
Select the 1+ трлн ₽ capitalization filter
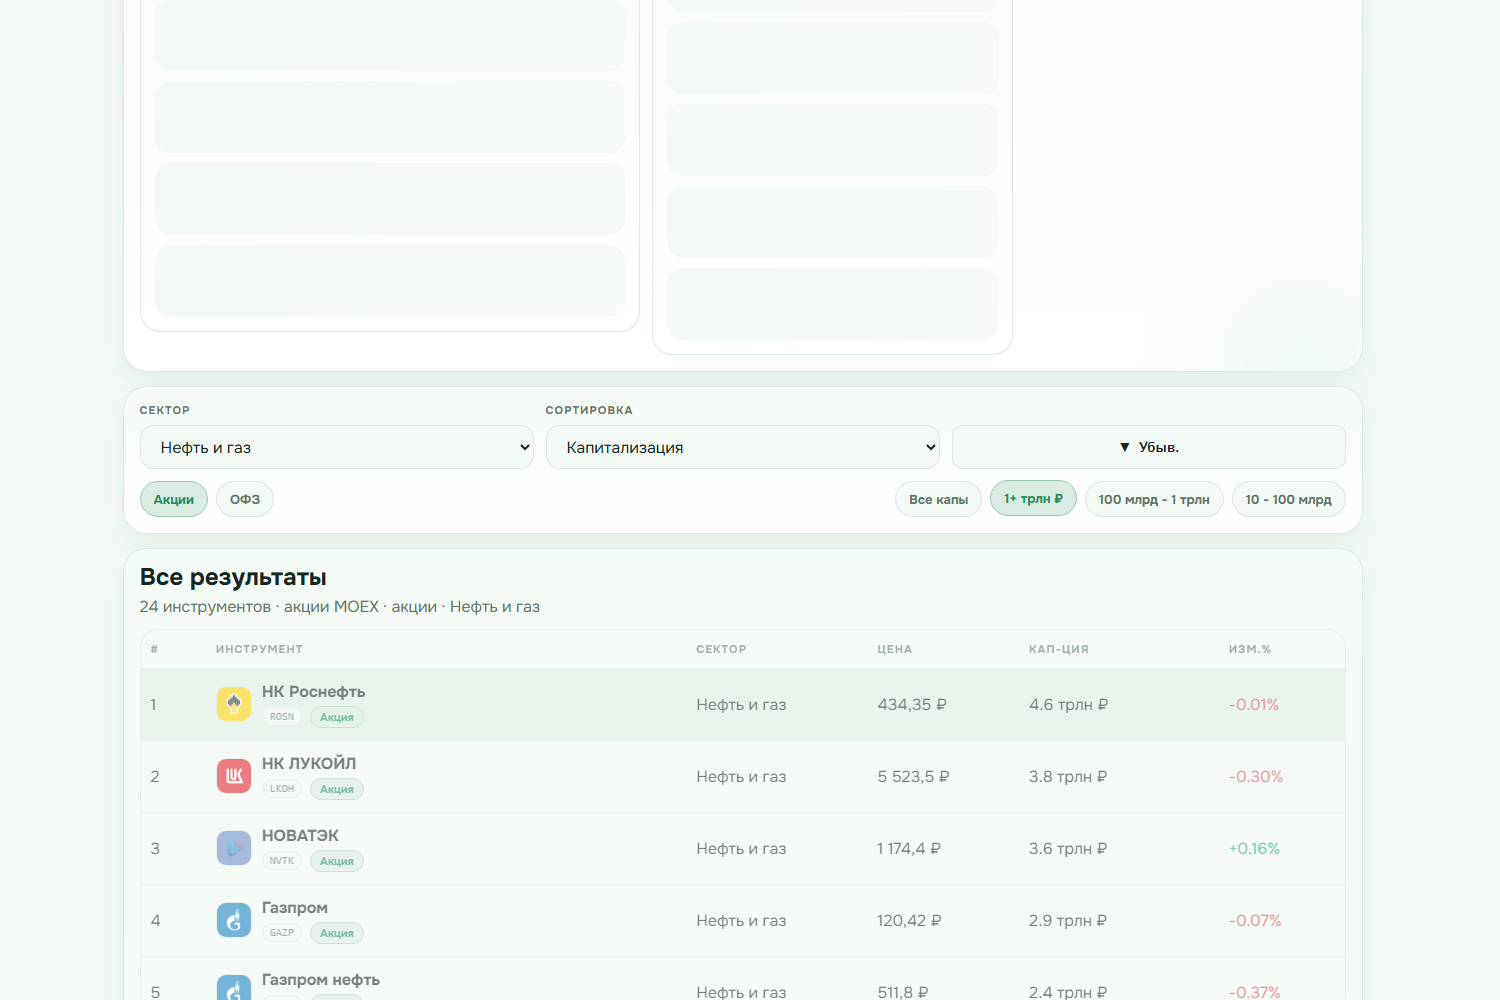pyautogui.click(x=1033, y=498)
